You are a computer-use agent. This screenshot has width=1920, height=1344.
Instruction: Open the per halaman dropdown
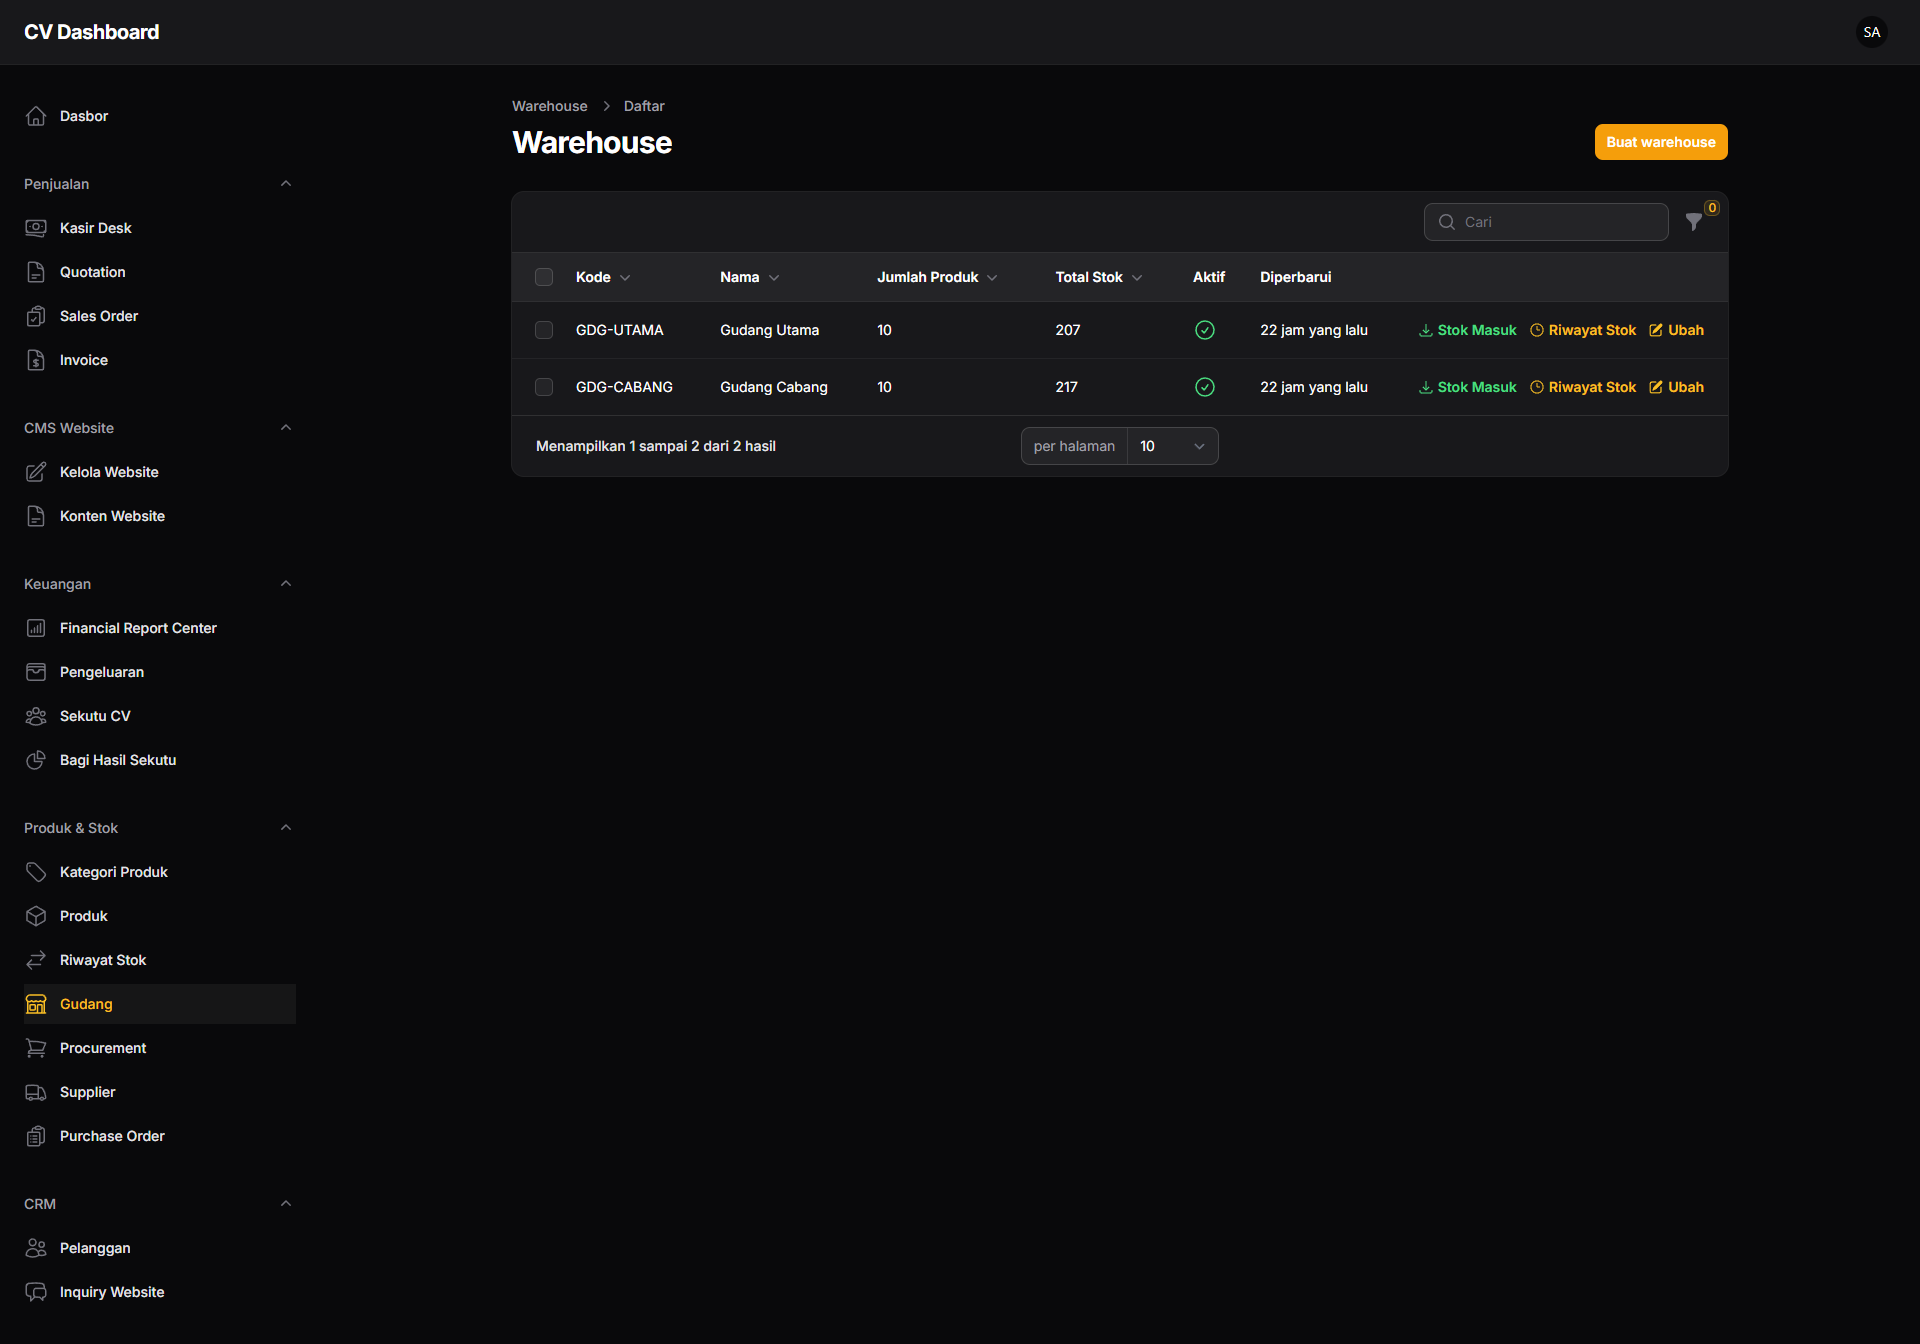click(x=1171, y=446)
